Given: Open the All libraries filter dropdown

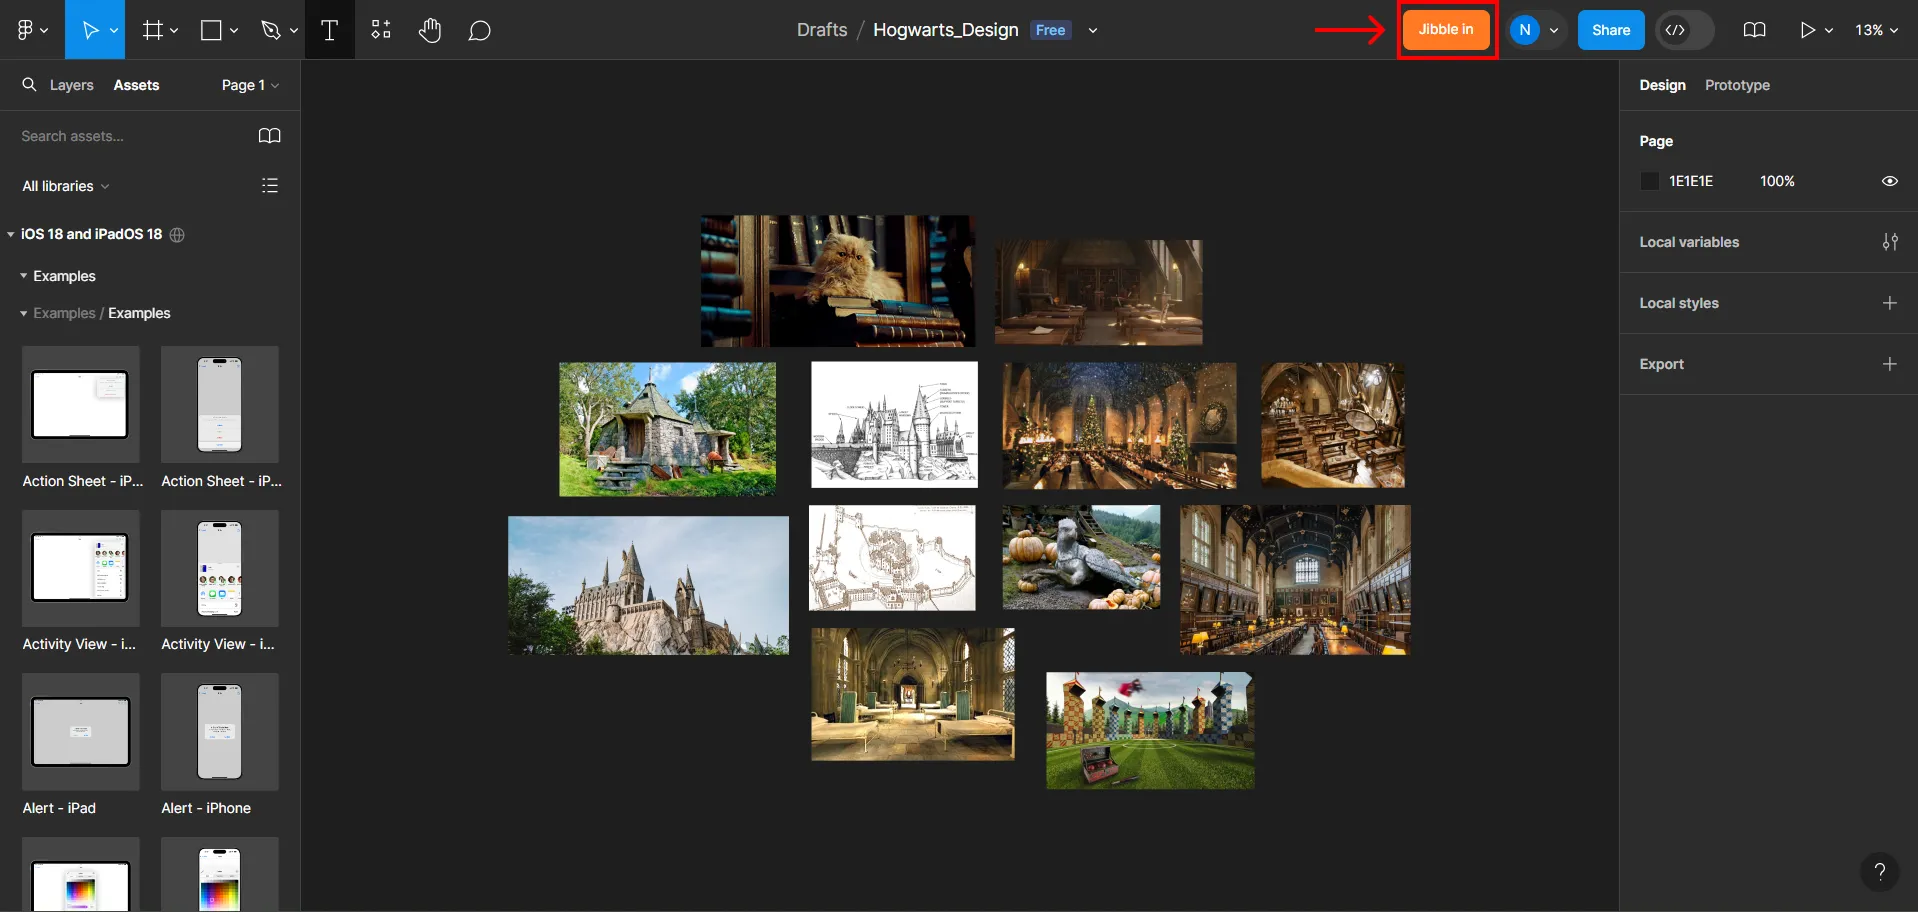Looking at the screenshot, I should (66, 186).
